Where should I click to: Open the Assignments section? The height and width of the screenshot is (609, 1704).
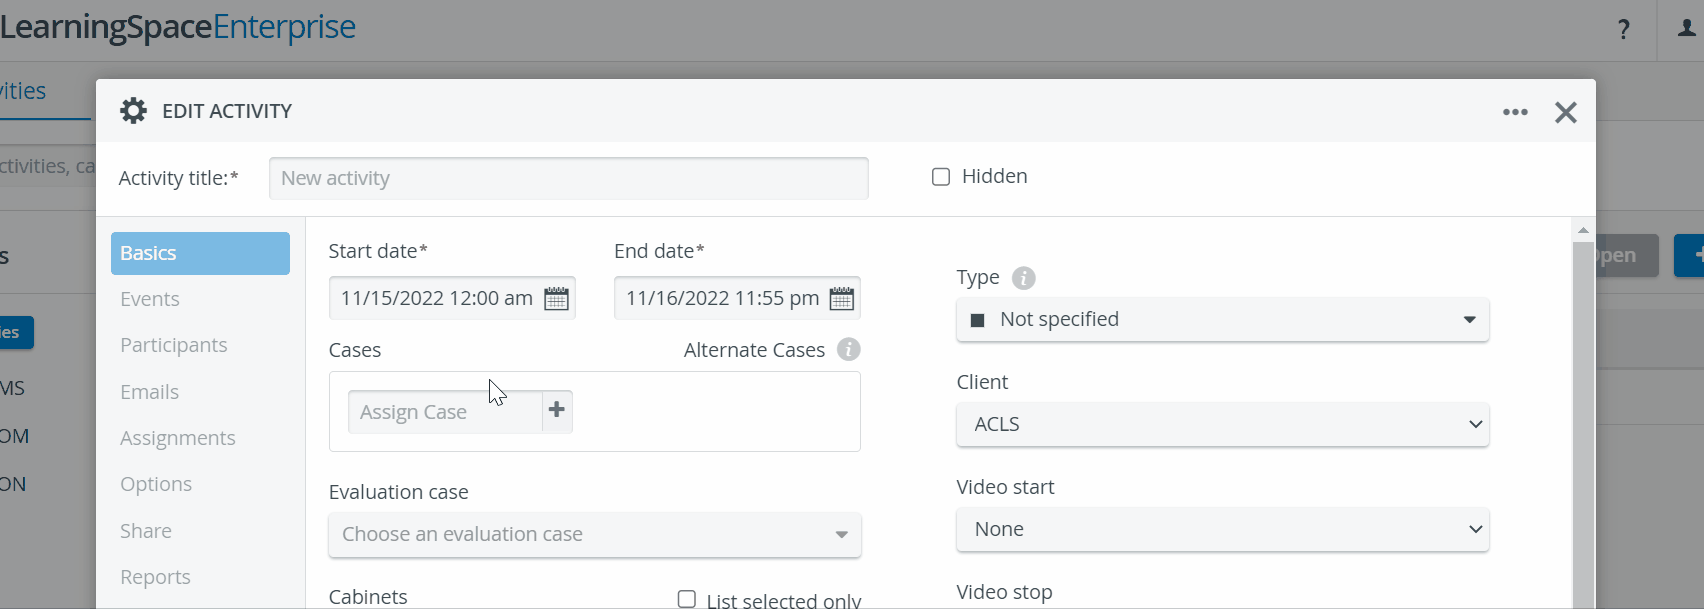tap(178, 438)
